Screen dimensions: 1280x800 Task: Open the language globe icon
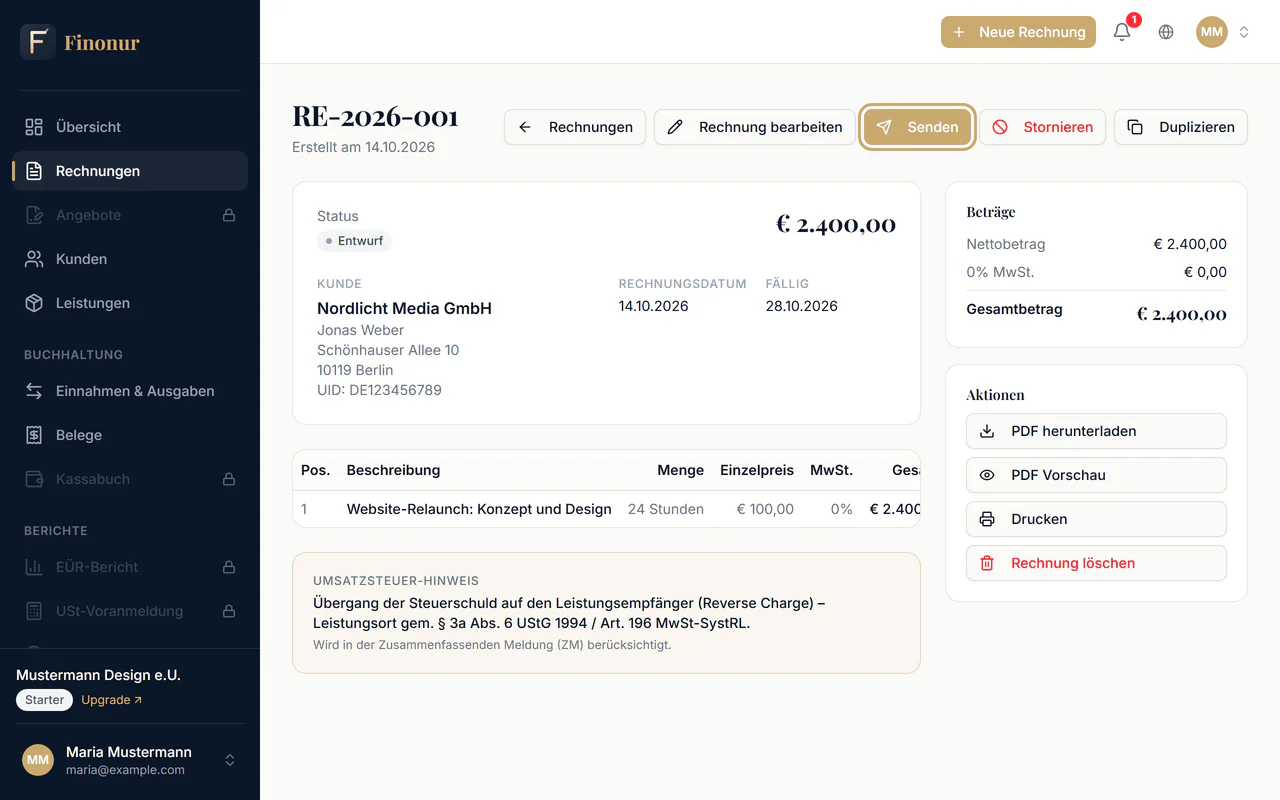pos(1166,32)
